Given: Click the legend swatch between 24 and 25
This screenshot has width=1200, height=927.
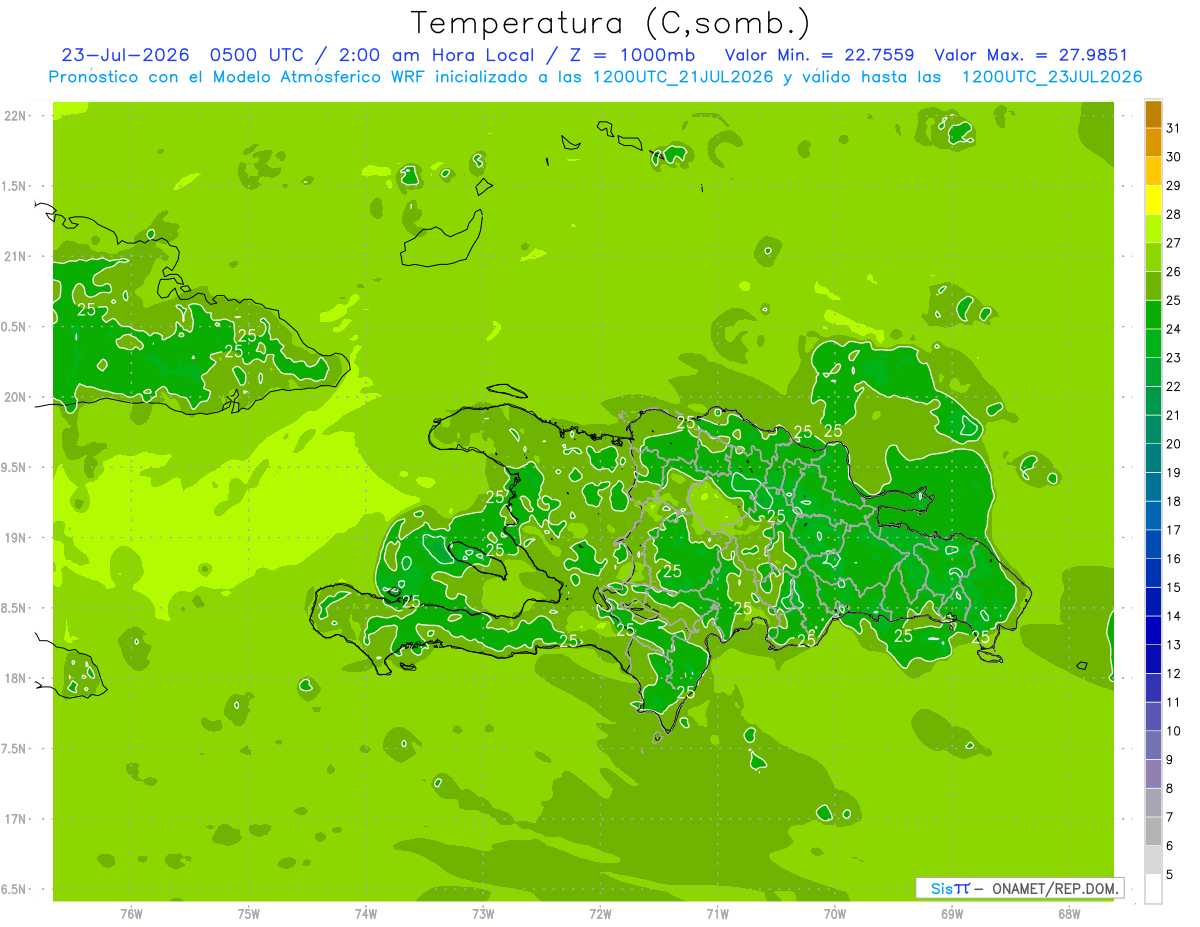Looking at the screenshot, I should click(1153, 315).
